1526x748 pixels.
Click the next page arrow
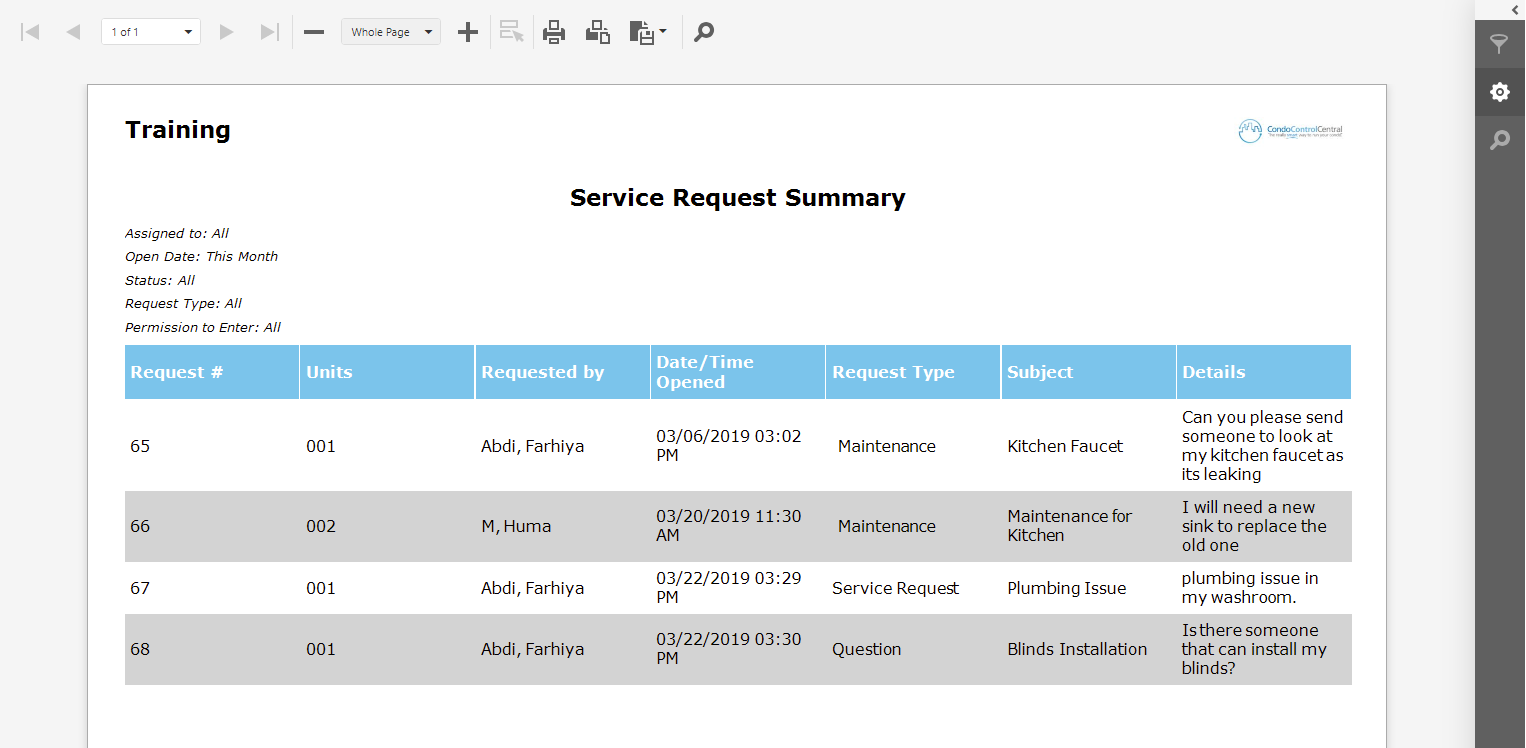point(226,31)
